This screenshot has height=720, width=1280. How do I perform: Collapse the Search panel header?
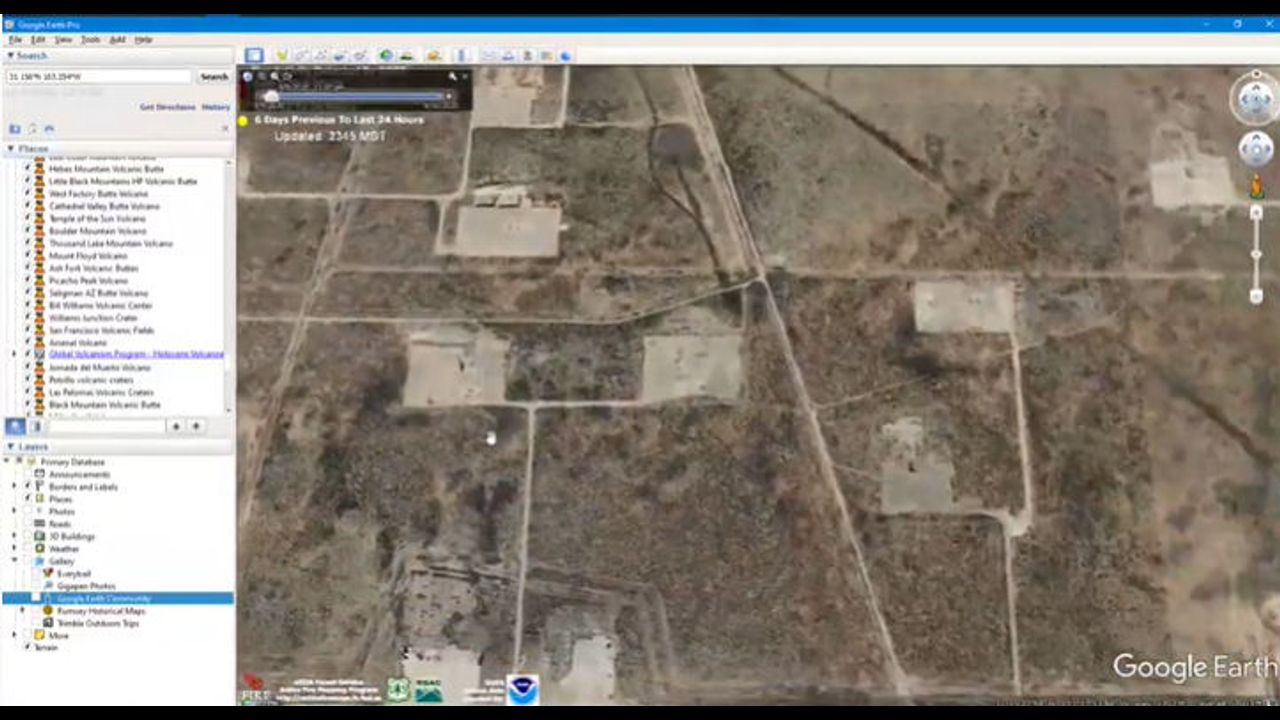click(11, 56)
